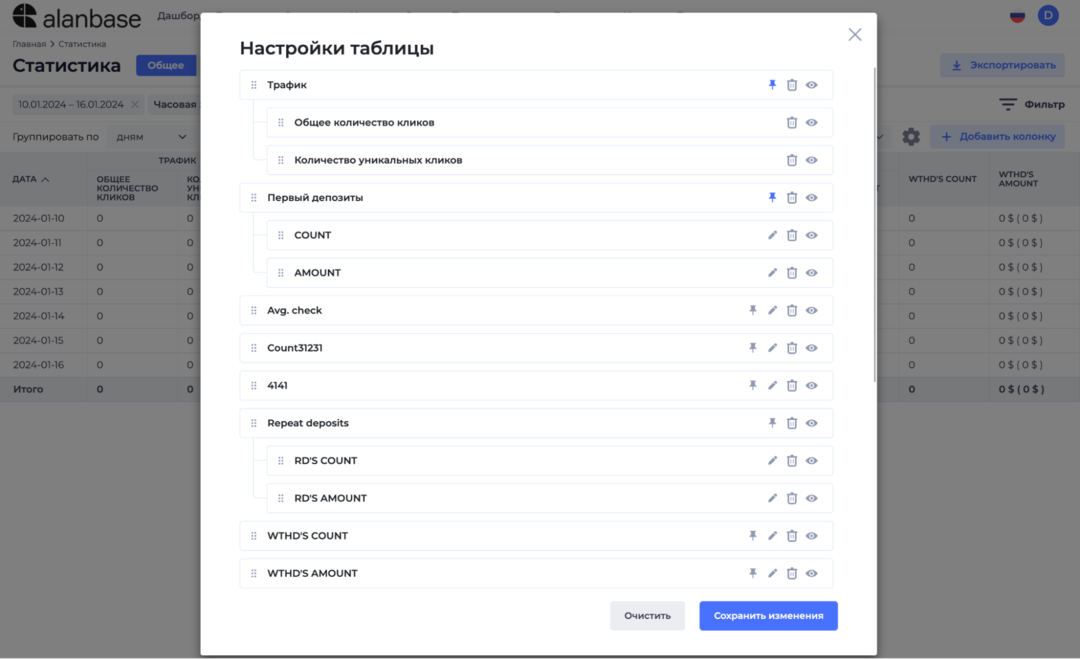Screen dimensions: 1080x659
Task: Rename the 4141 column using the pencil icon
Action: [772, 385]
